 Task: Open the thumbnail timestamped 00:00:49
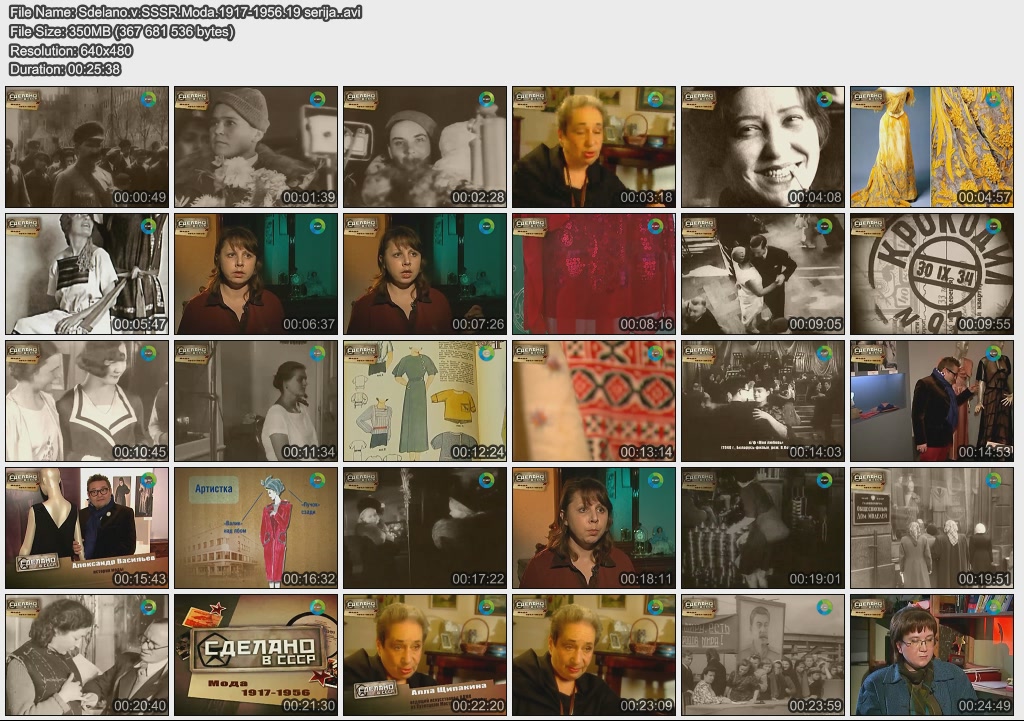tap(87, 147)
